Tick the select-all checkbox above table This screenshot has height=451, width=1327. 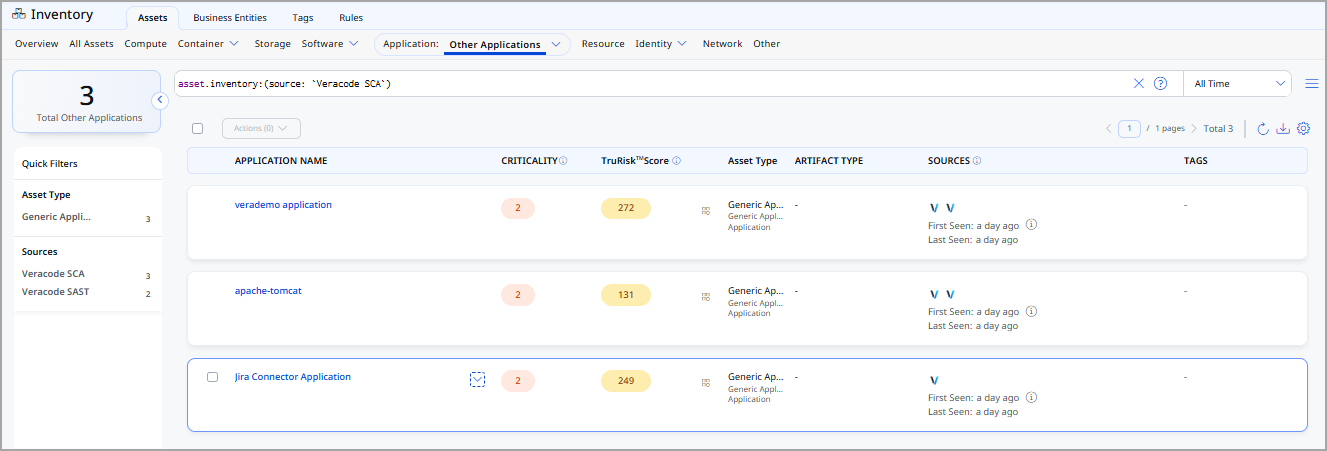(197, 128)
